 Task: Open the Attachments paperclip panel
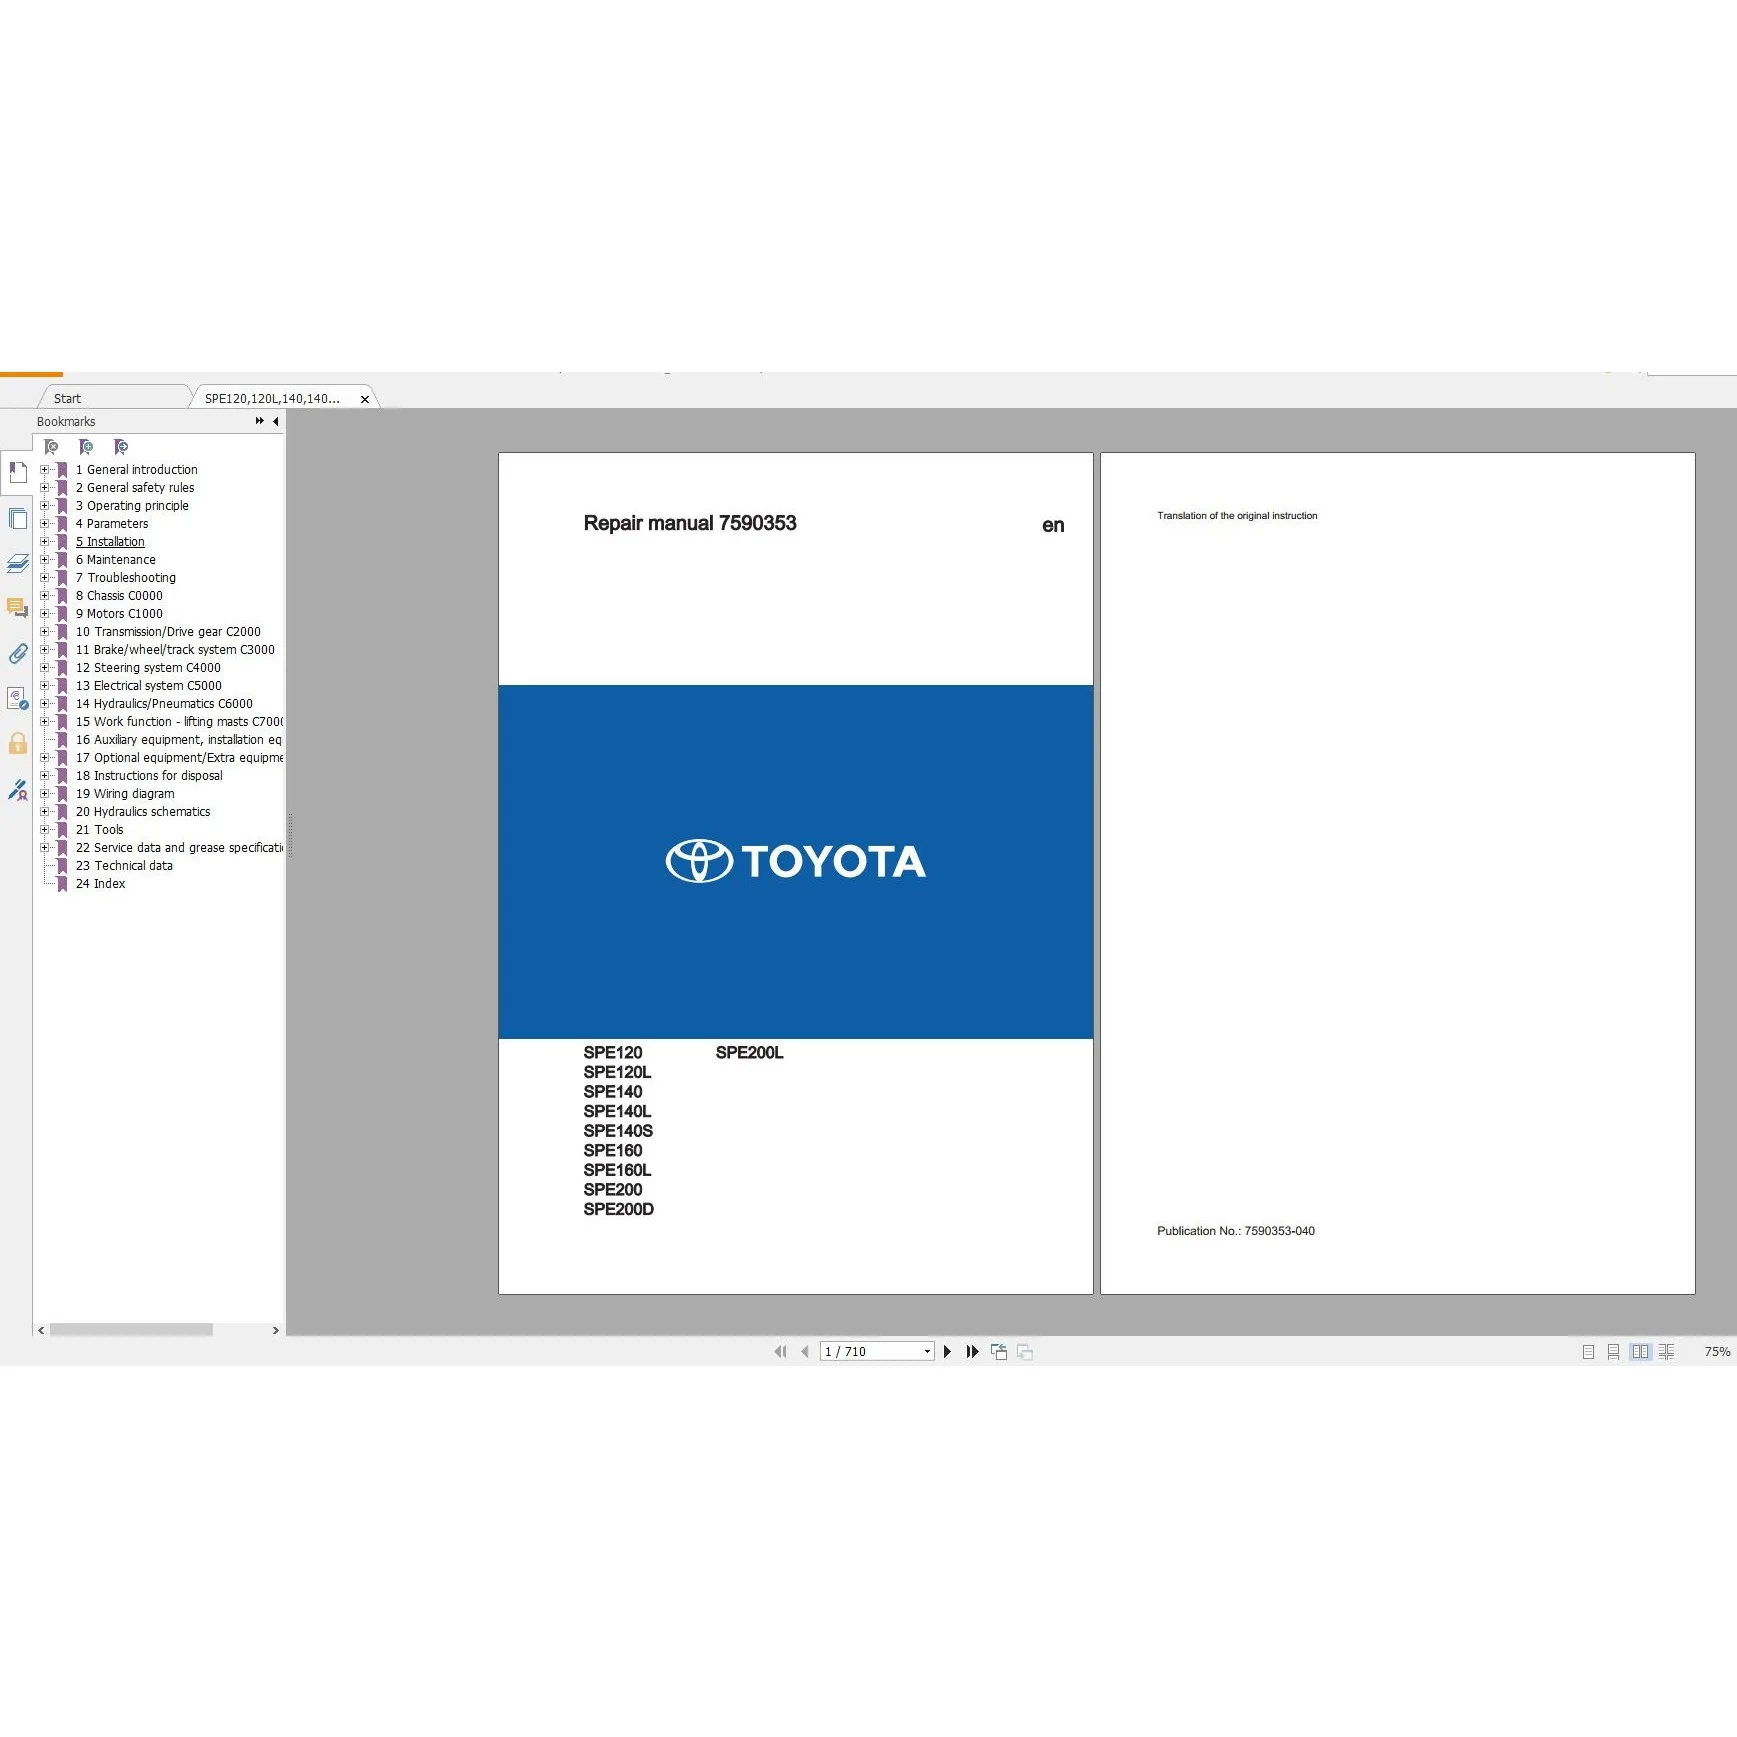[17, 653]
